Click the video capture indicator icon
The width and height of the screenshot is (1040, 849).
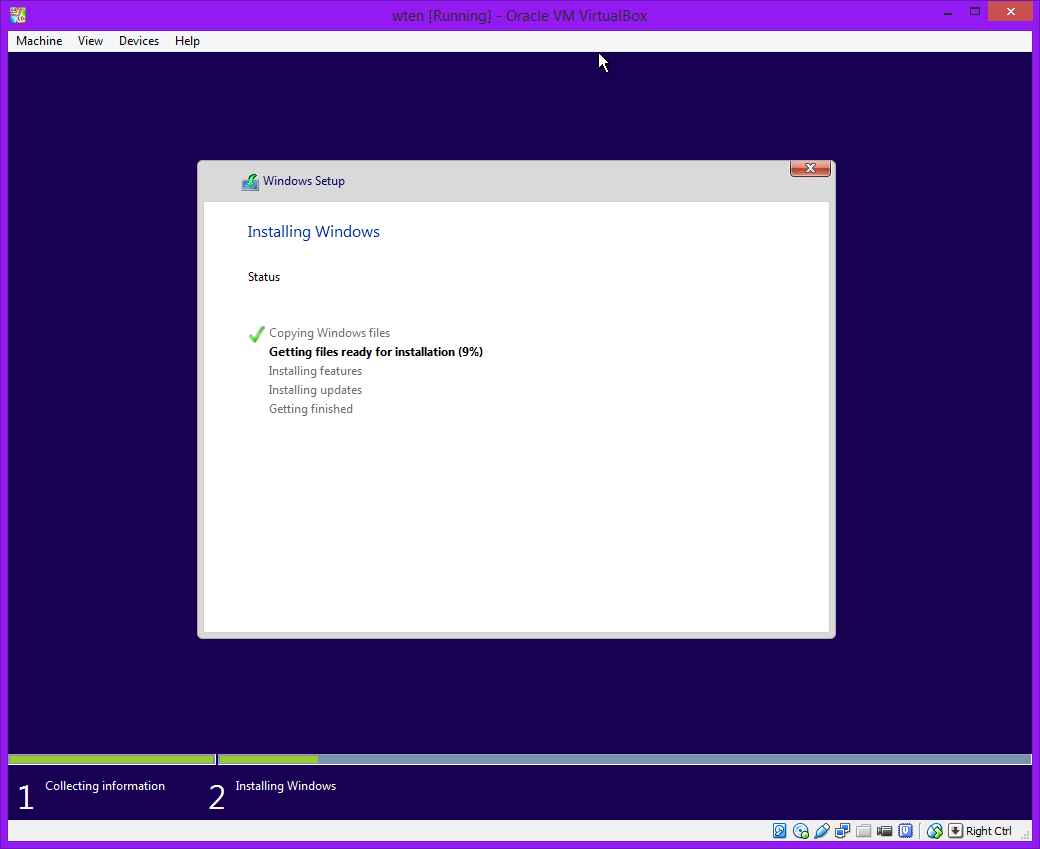pos(885,831)
